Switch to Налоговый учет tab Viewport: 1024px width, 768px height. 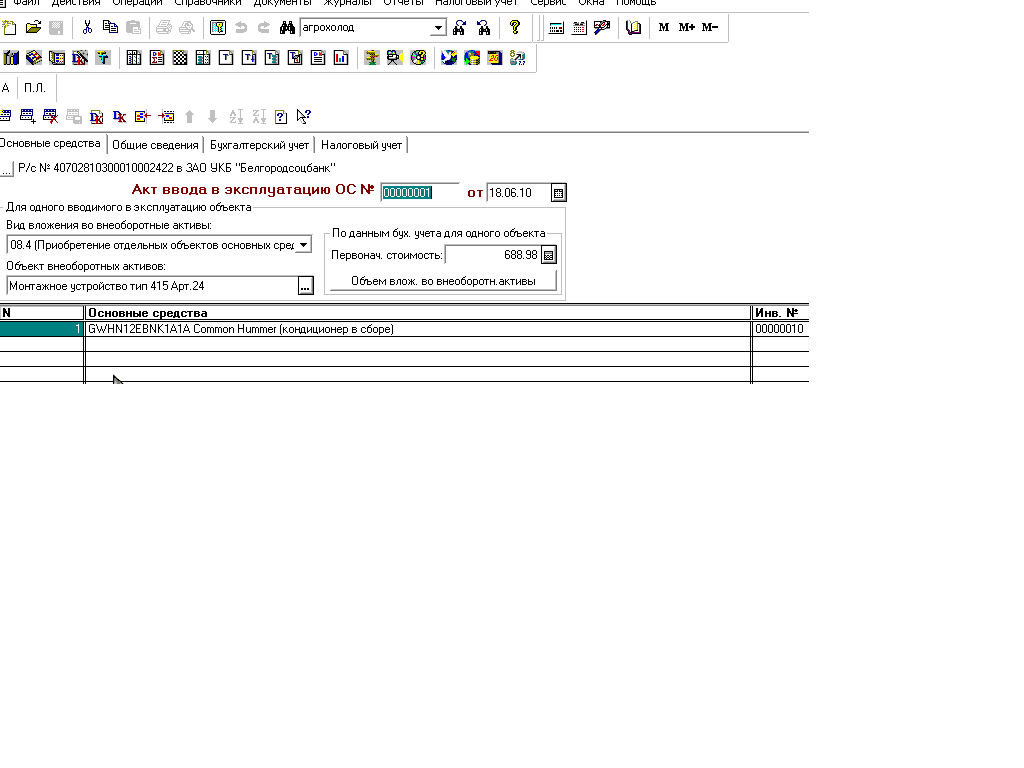pyautogui.click(x=361, y=145)
